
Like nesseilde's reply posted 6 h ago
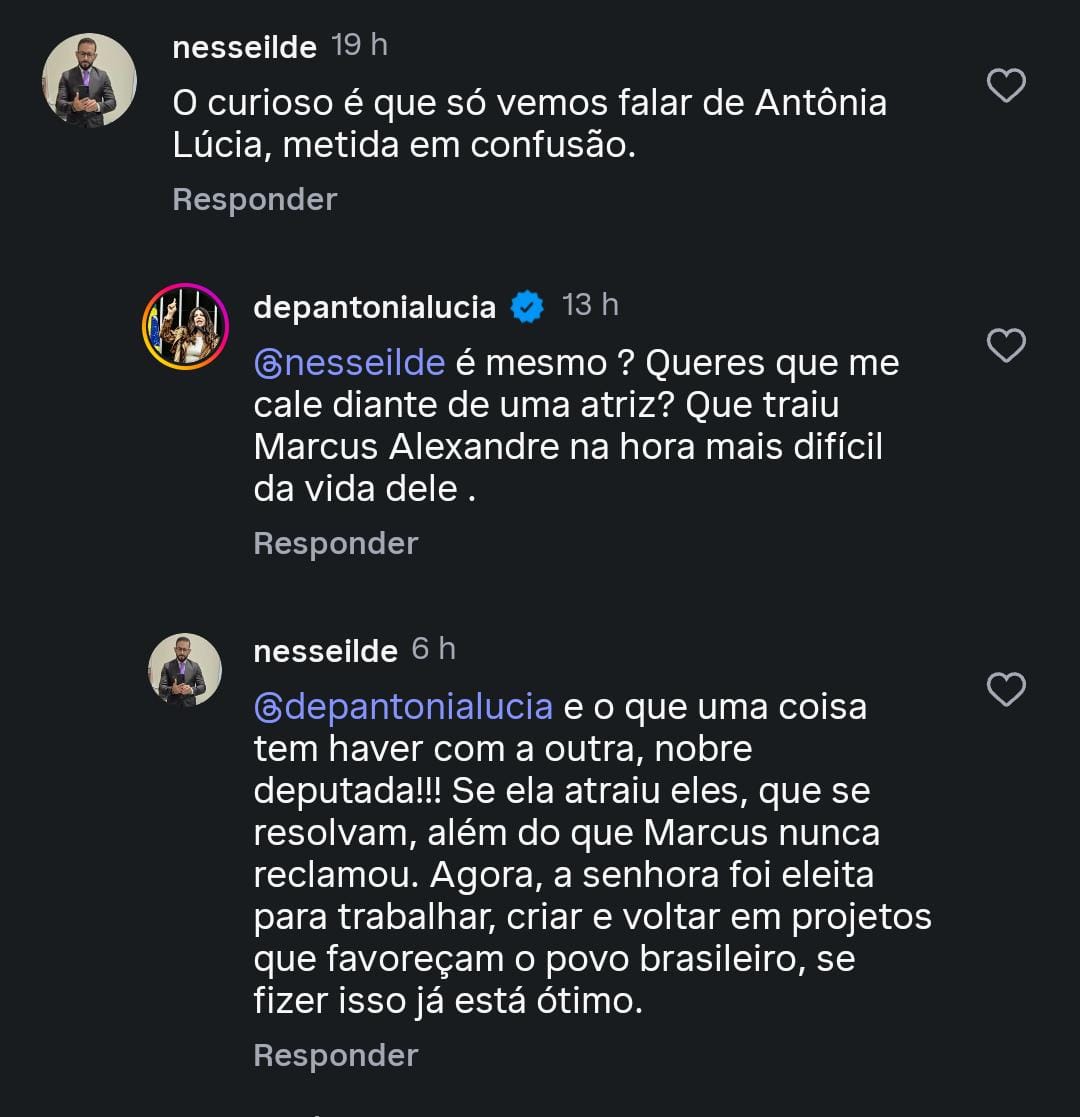(x=1006, y=690)
